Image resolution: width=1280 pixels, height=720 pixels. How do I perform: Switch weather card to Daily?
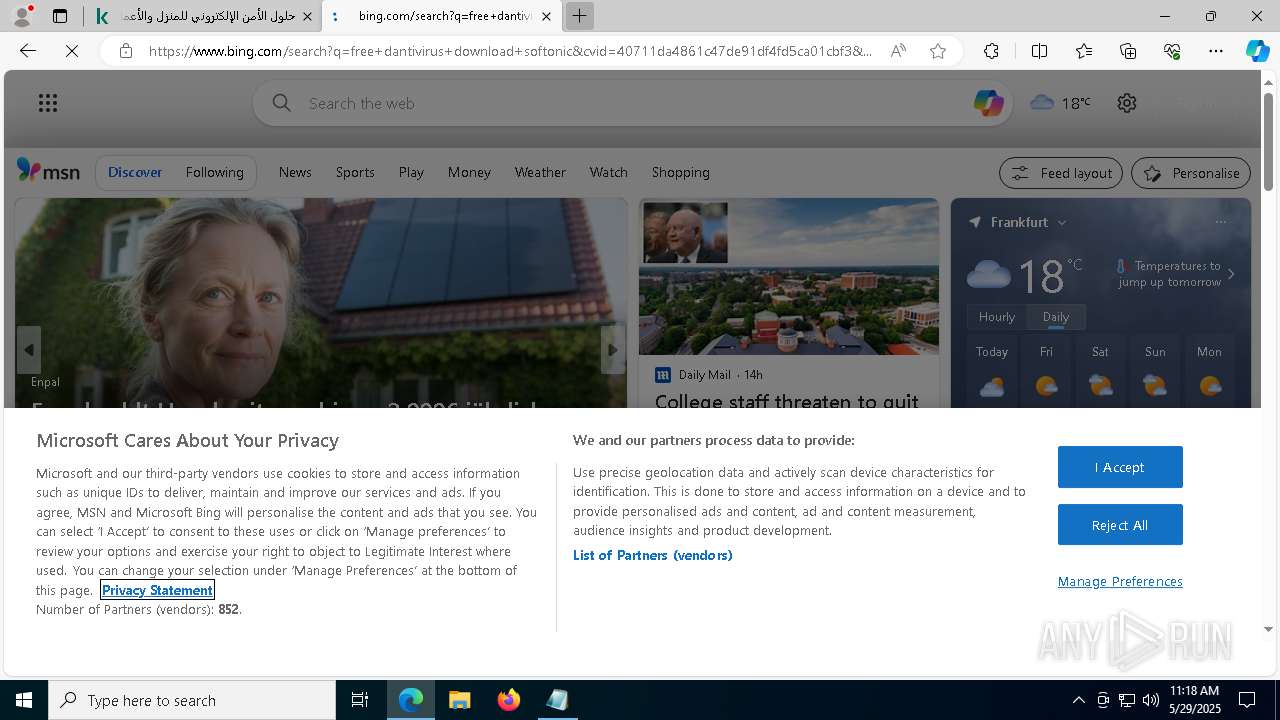coord(1056,317)
